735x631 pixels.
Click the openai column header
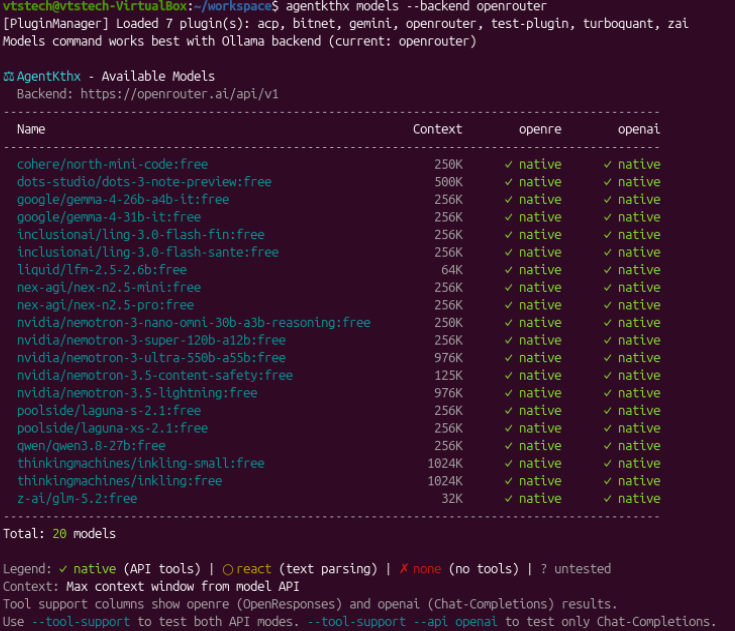pyautogui.click(x=639, y=129)
